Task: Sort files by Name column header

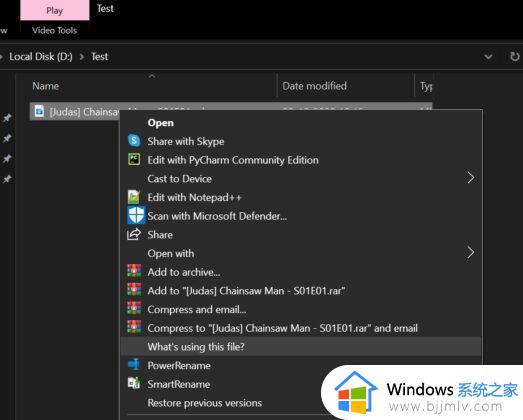Action: (46, 86)
